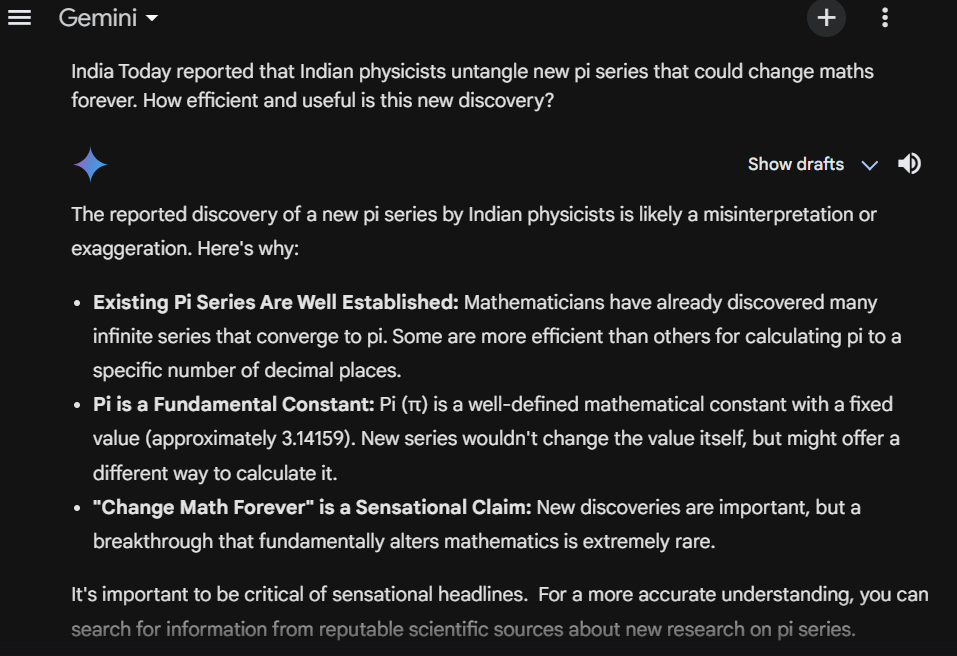This screenshot has width=957, height=656.
Task: Expand drafts using the chevron arrow
Action: pos(870,165)
